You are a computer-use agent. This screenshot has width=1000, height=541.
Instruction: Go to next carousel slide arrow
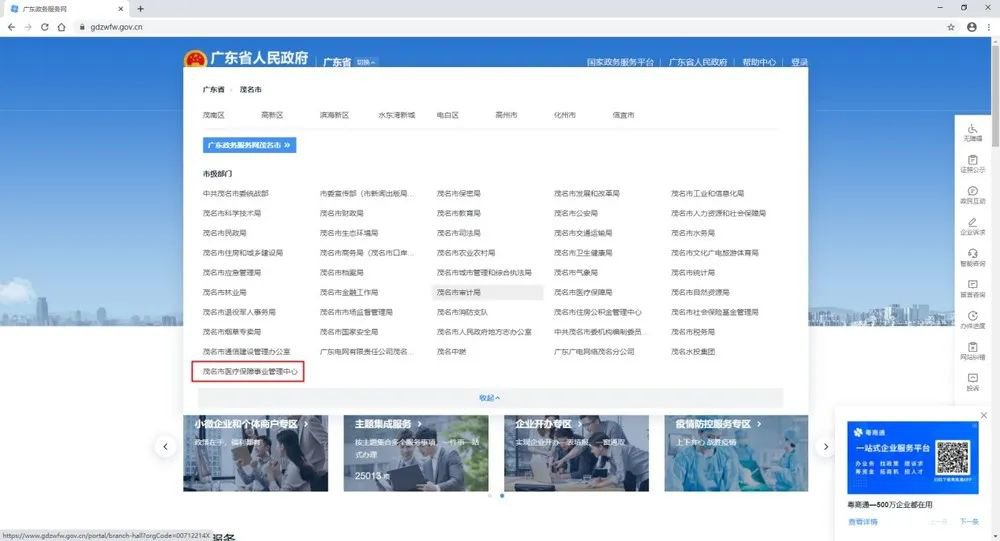pos(825,447)
